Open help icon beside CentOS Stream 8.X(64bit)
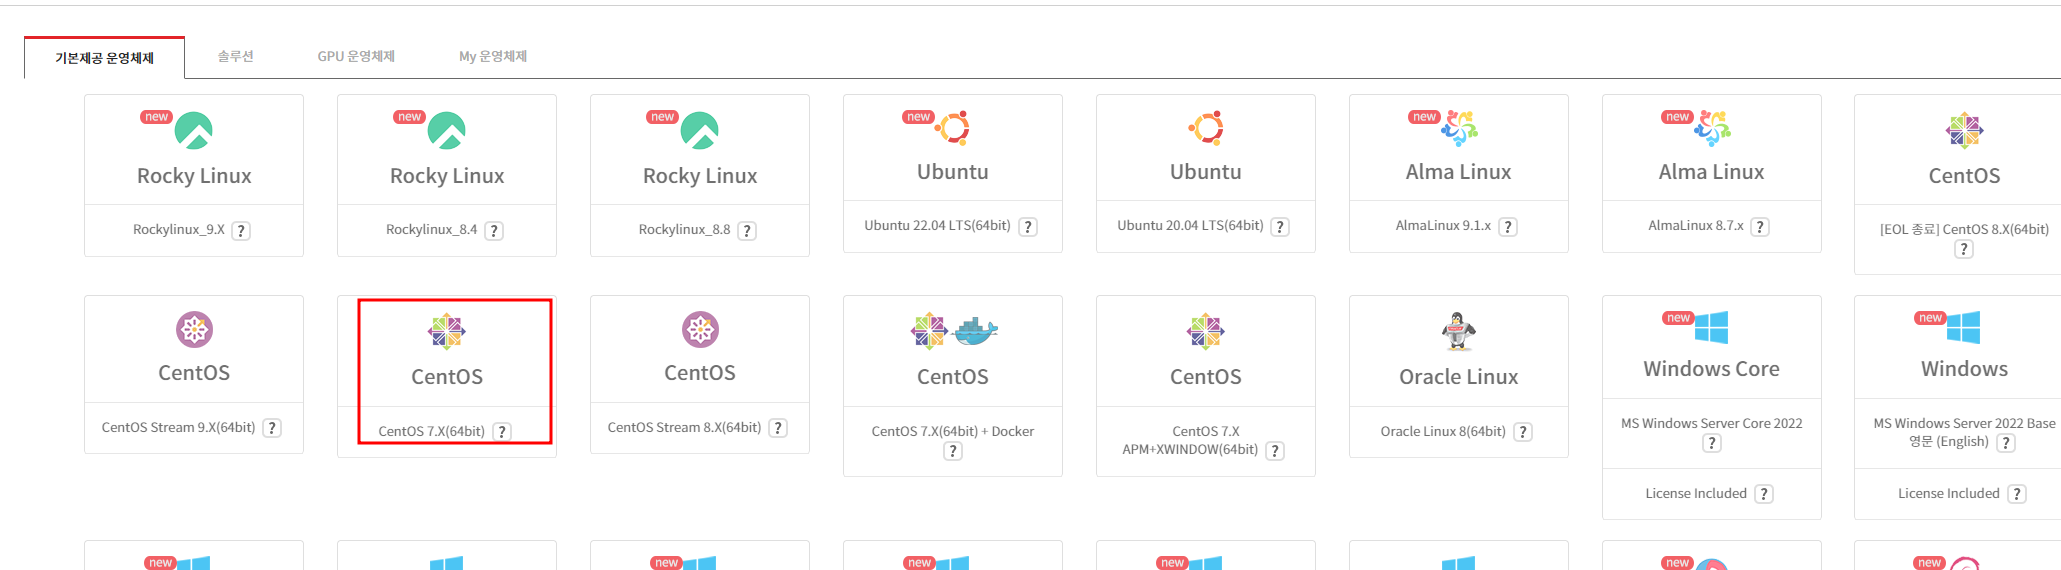The image size is (2061, 570). (778, 428)
